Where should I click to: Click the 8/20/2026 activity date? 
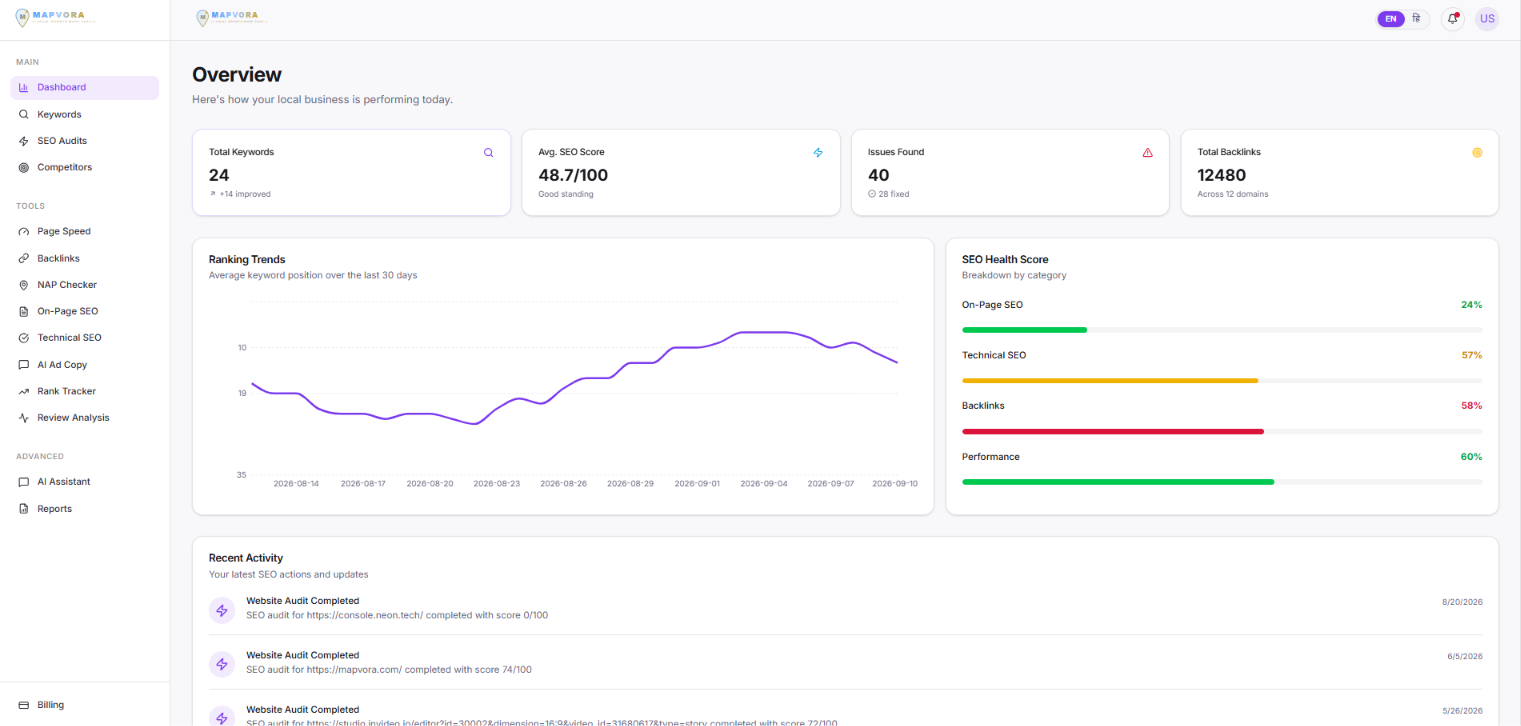coord(1462,602)
